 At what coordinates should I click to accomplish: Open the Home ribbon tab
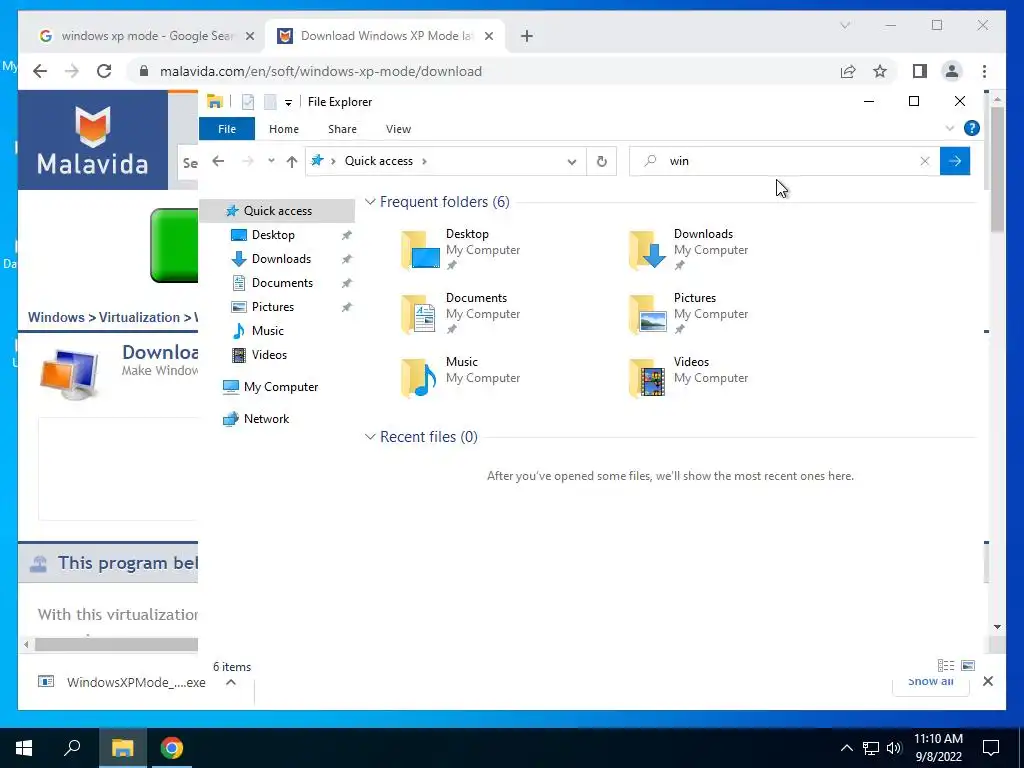[x=284, y=129]
